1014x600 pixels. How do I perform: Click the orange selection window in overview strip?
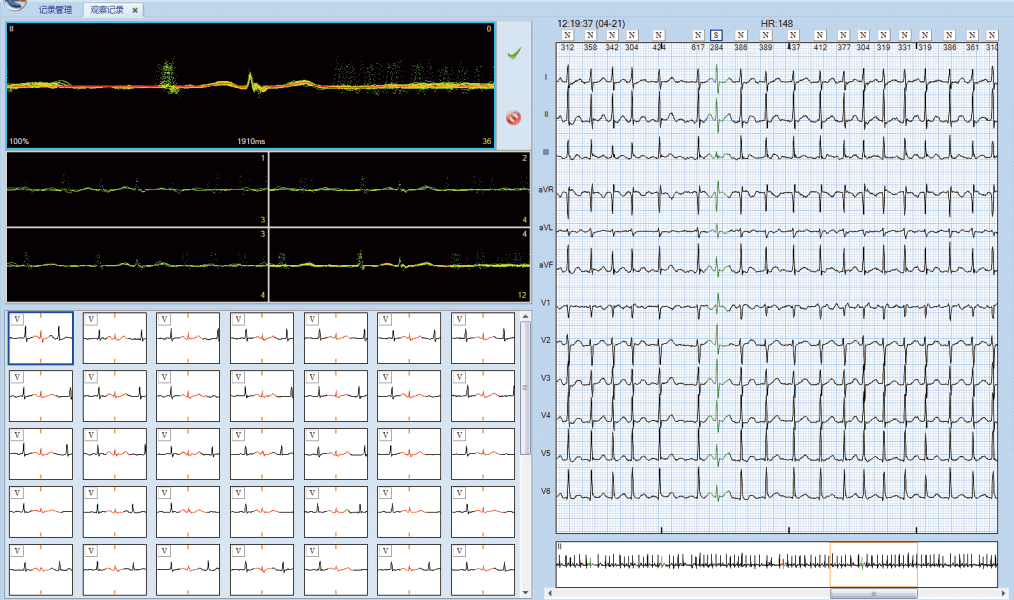coord(873,564)
